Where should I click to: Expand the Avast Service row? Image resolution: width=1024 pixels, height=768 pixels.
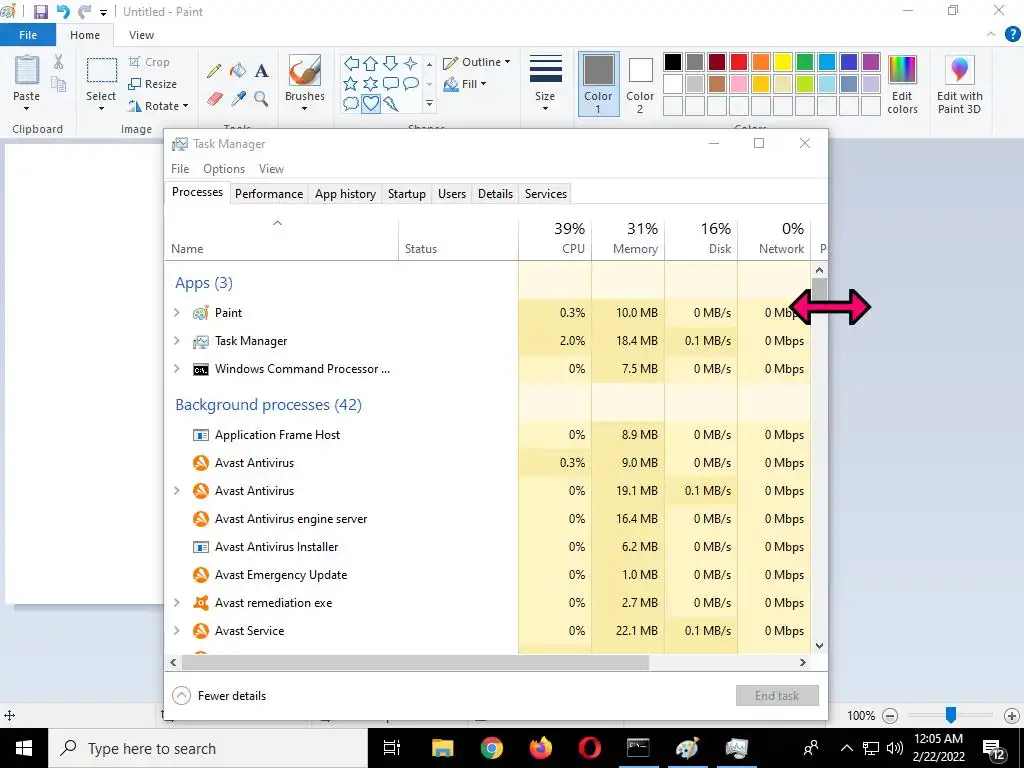point(176,631)
